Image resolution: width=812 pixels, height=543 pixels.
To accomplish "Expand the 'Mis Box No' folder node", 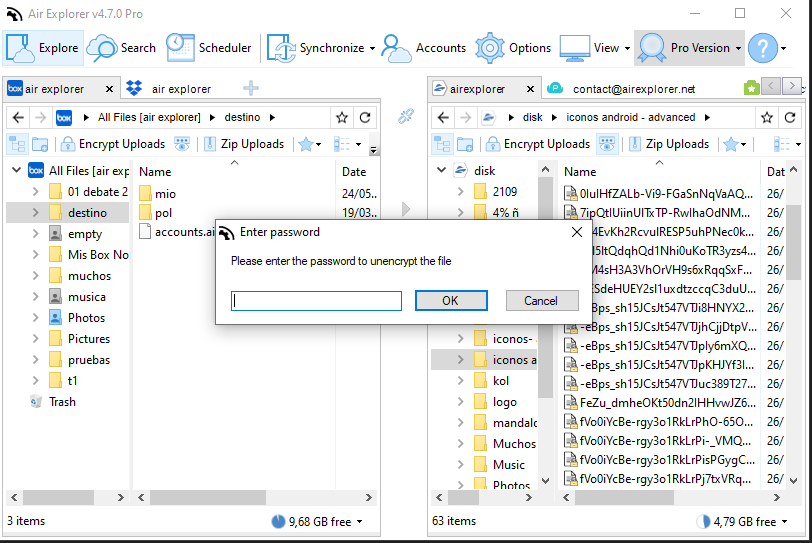I will (x=35, y=254).
